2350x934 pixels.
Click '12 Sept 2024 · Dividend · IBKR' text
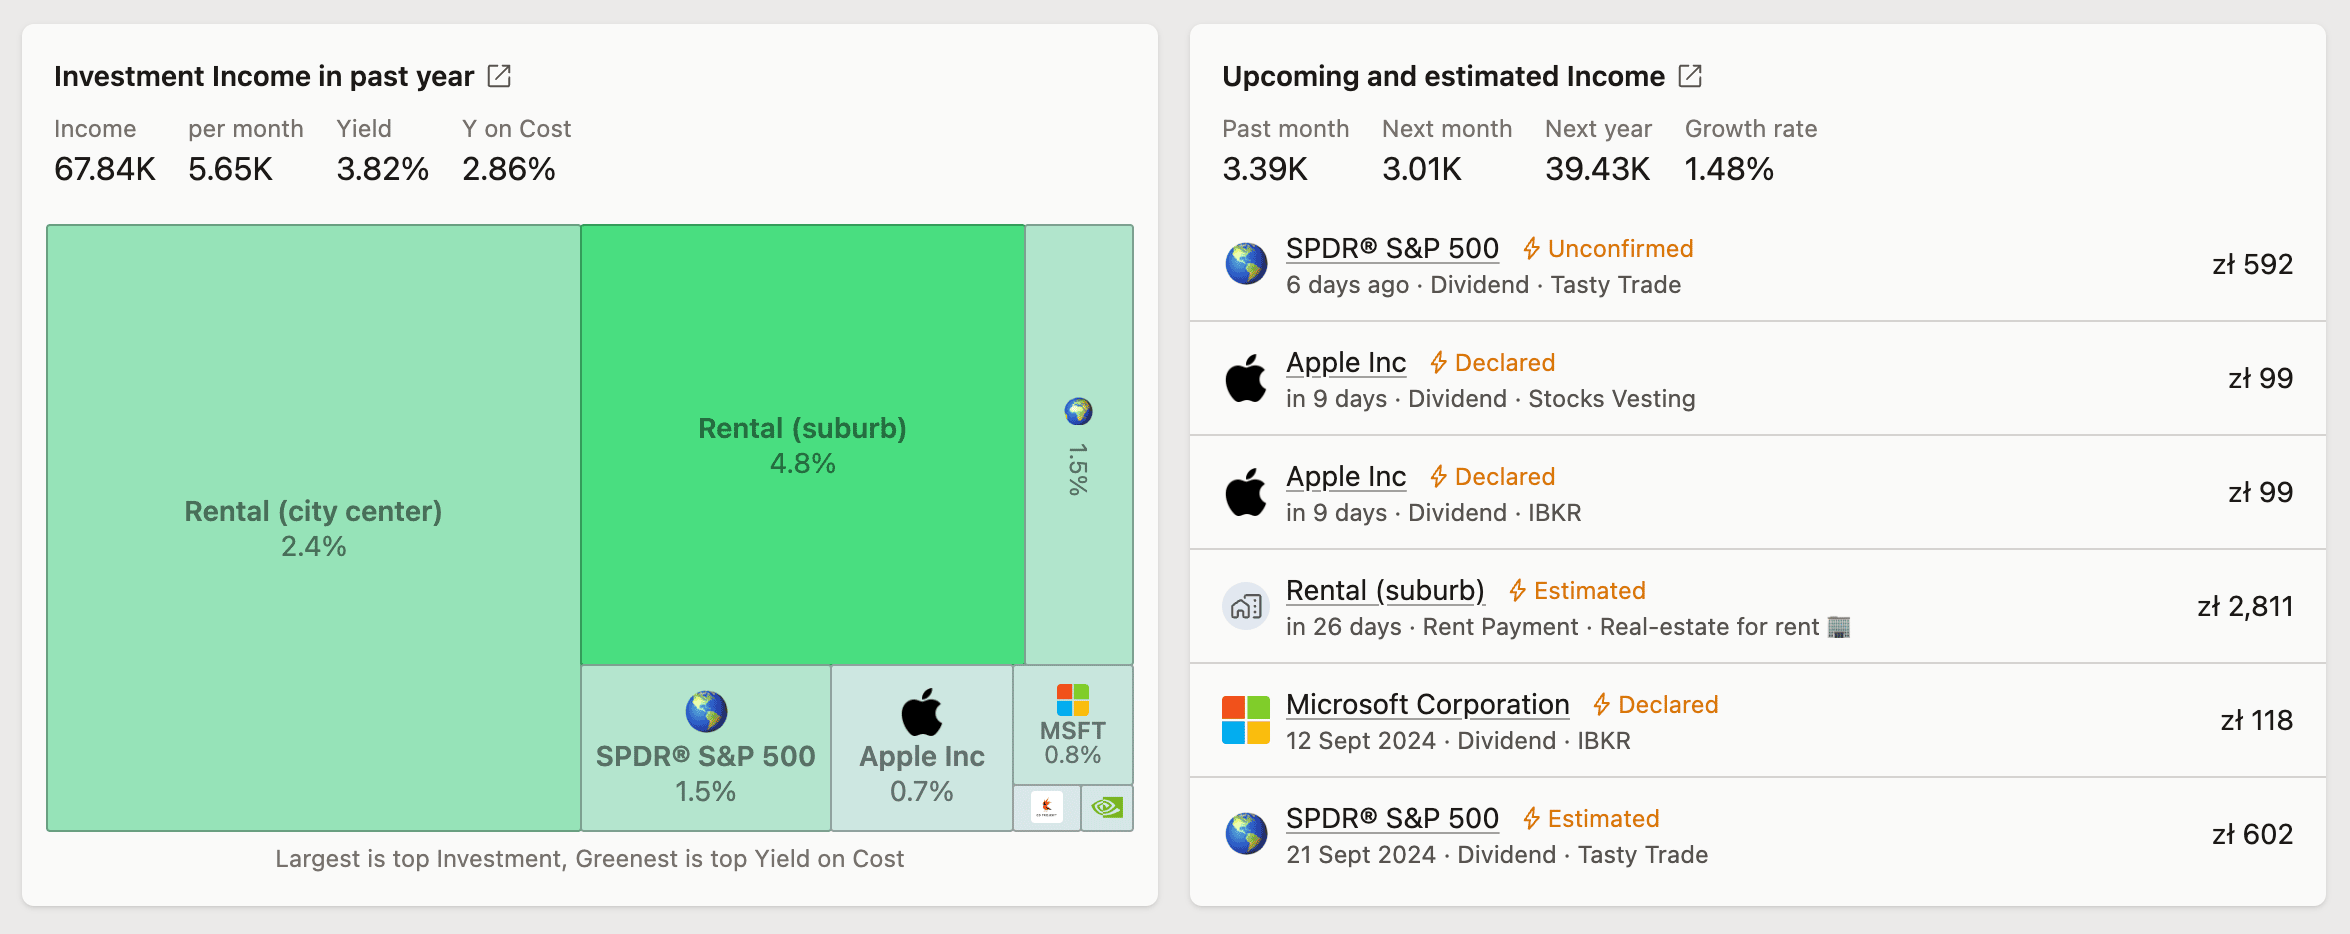(x=1458, y=741)
